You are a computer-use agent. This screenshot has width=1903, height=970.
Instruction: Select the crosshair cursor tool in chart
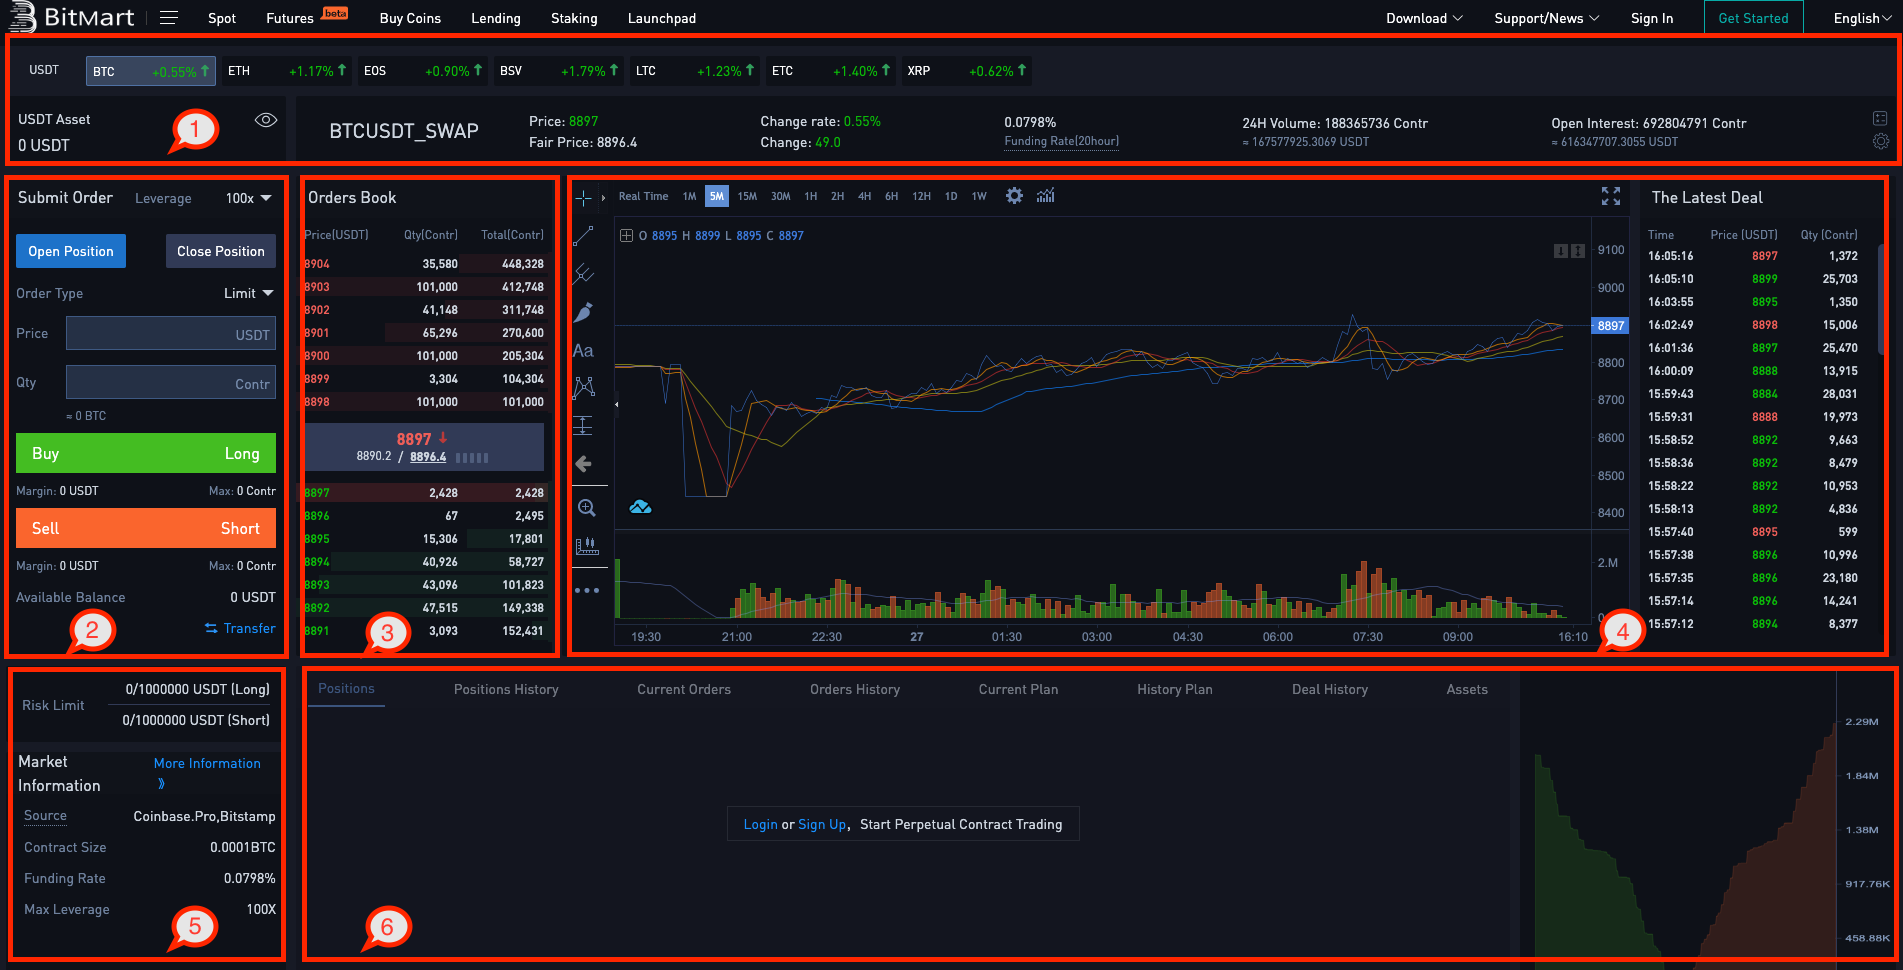[x=583, y=197]
